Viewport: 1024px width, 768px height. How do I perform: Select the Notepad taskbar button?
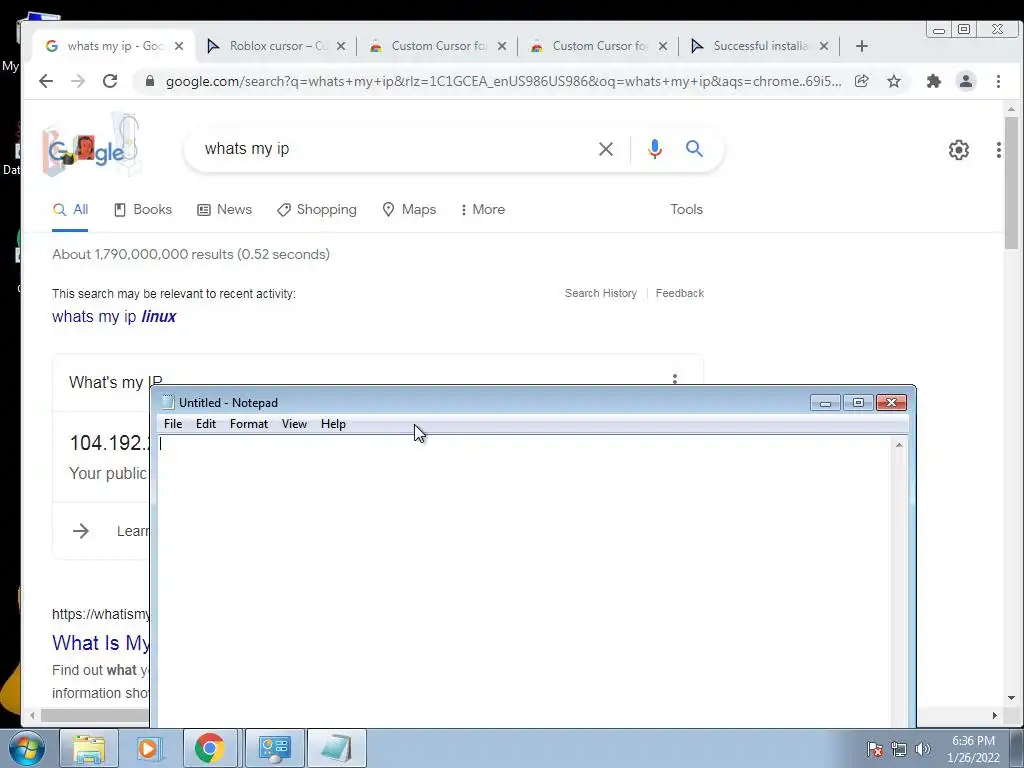click(x=336, y=748)
